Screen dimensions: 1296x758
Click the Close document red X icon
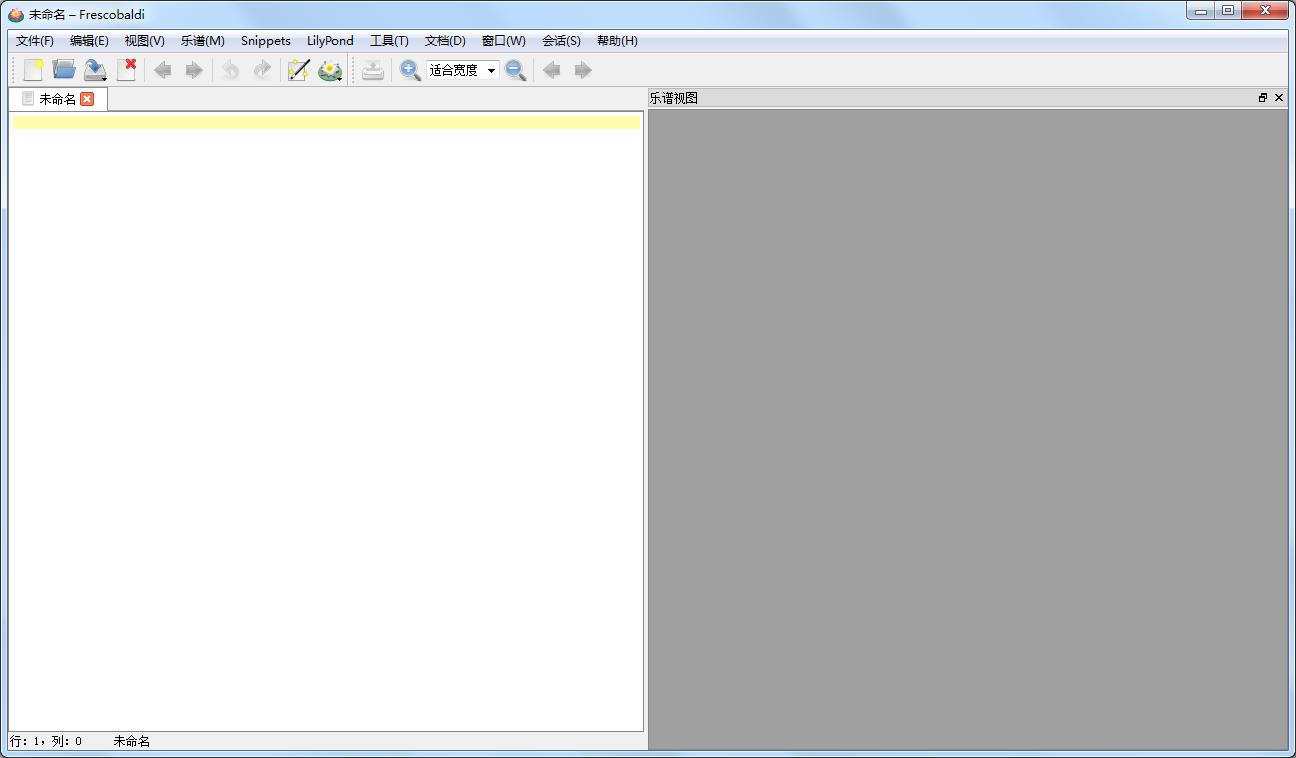coord(126,70)
